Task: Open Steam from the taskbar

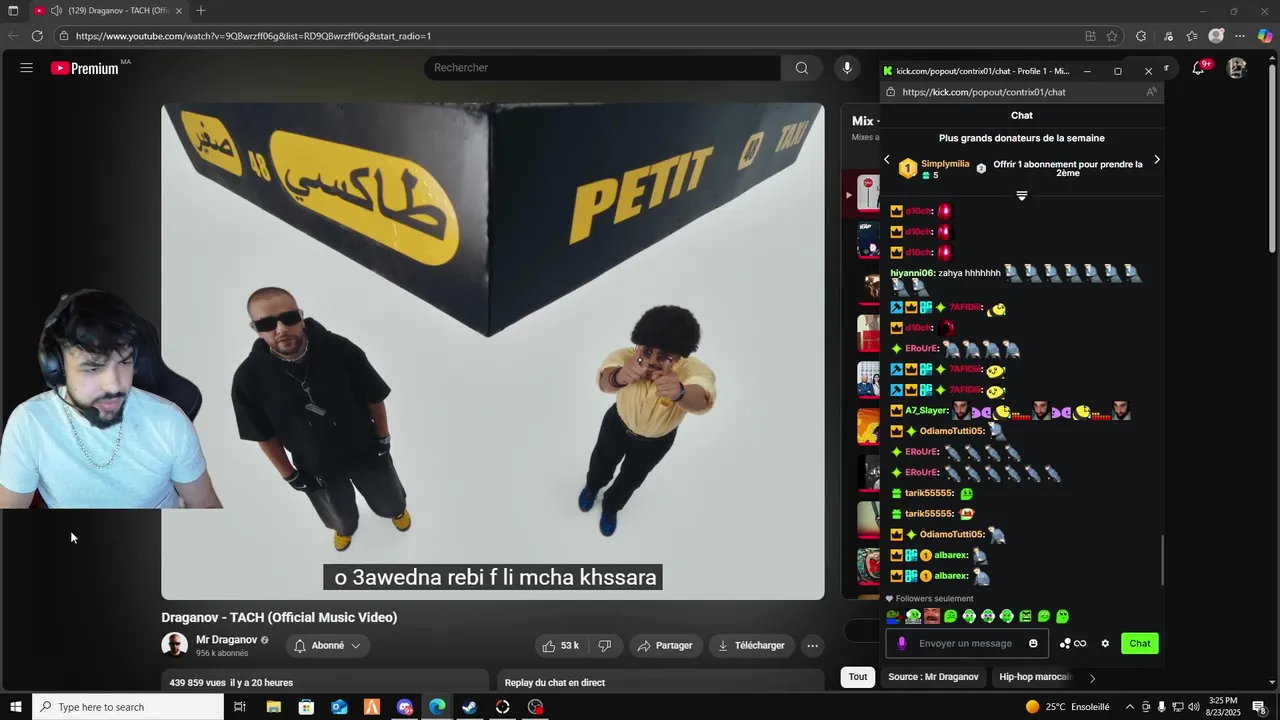Action: (x=469, y=707)
